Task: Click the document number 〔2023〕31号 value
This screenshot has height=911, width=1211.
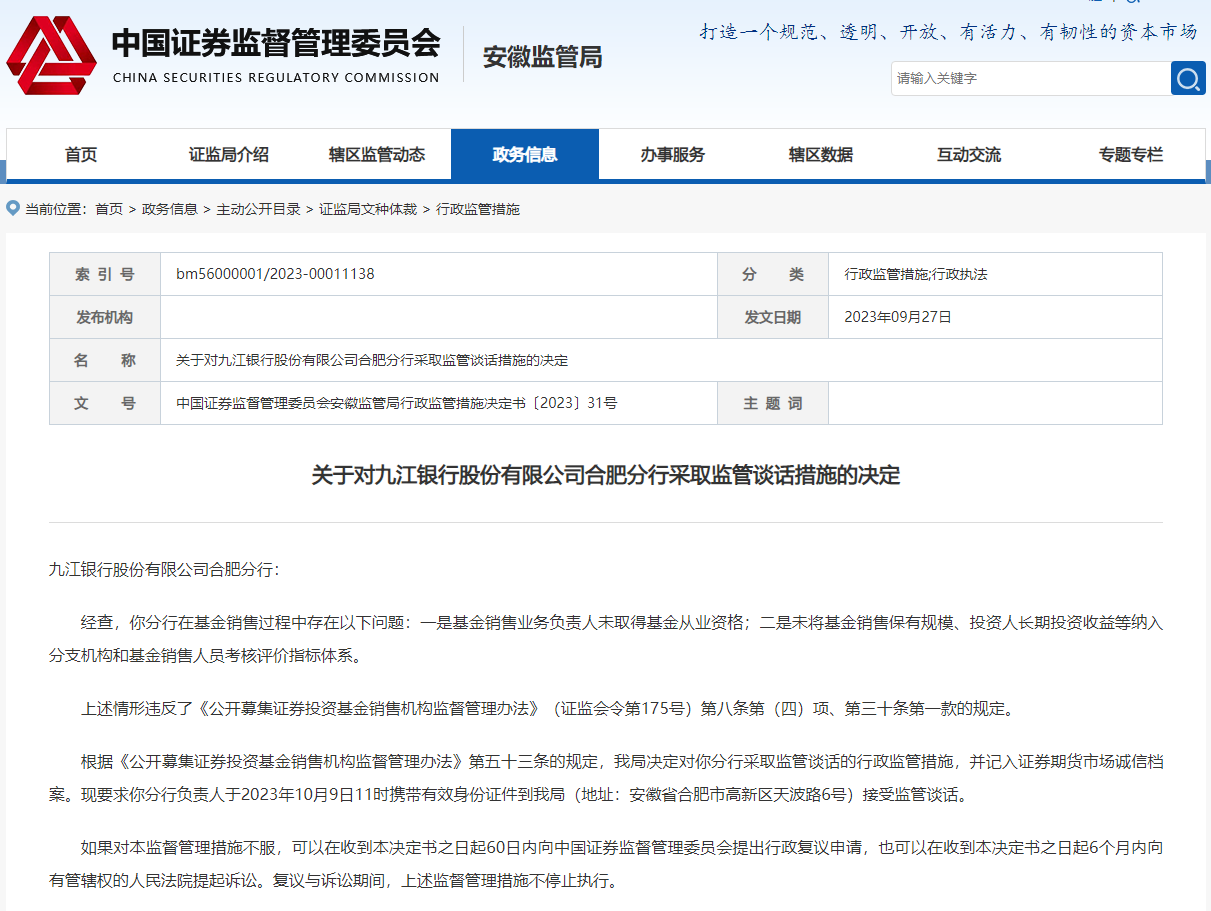Action: tap(396, 403)
